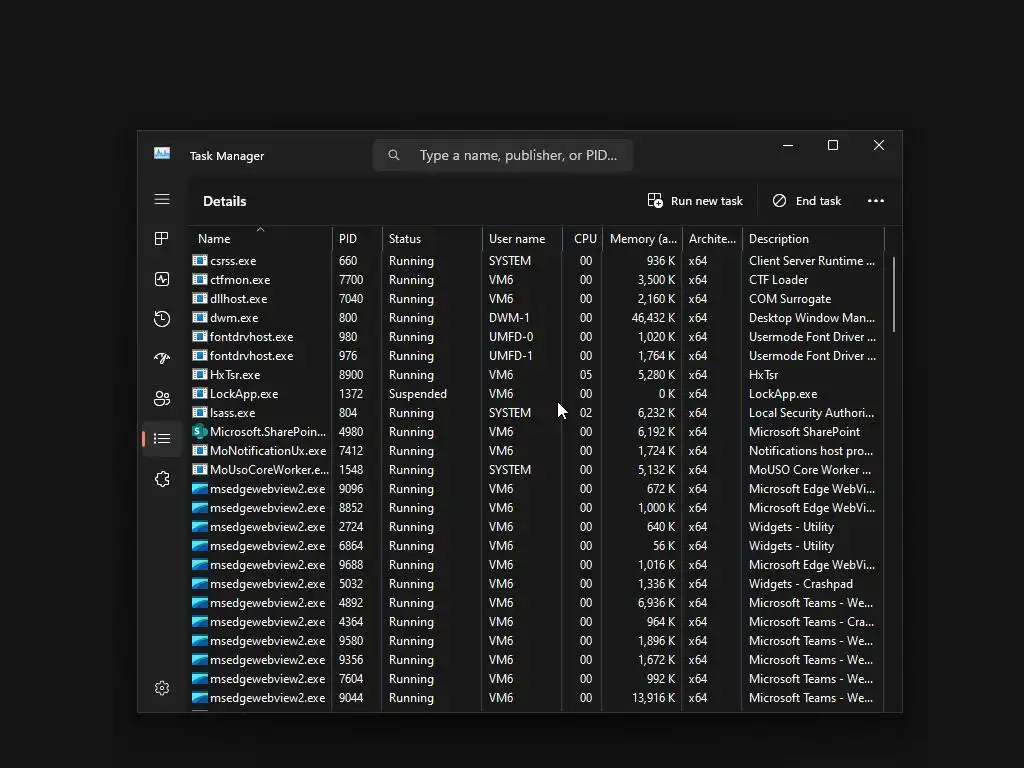Sort by the Name column header
The width and height of the screenshot is (1024, 768).
260,238
